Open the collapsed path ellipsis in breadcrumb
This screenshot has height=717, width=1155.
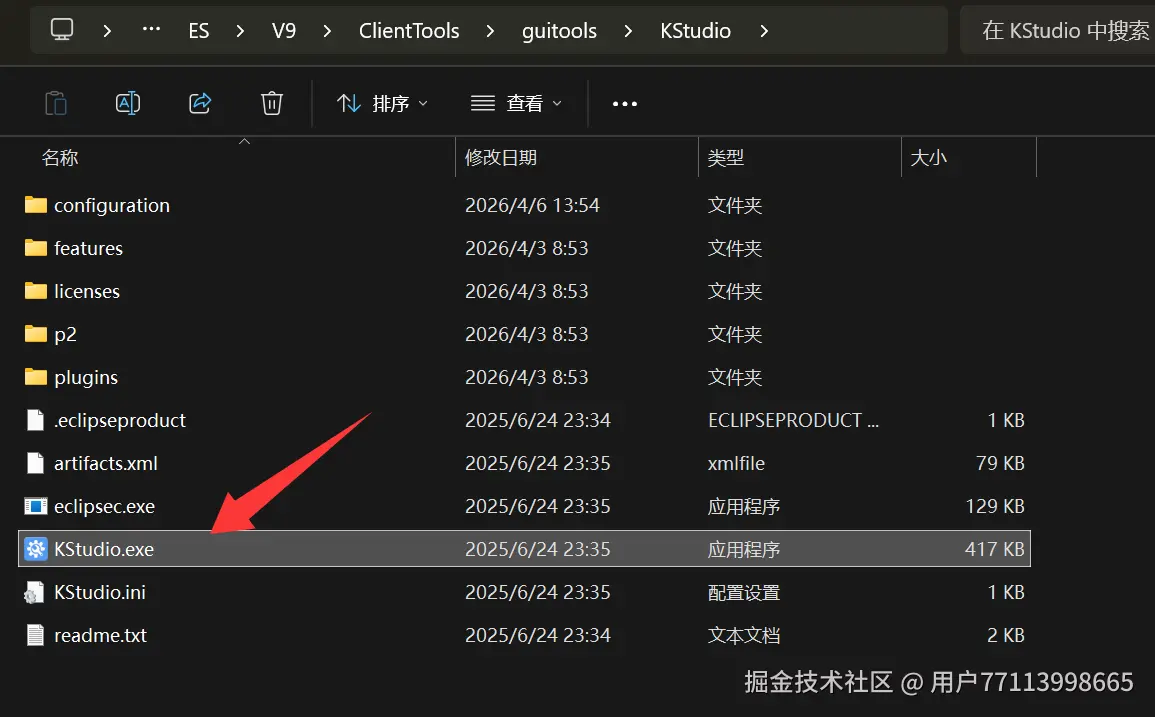pos(152,30)
